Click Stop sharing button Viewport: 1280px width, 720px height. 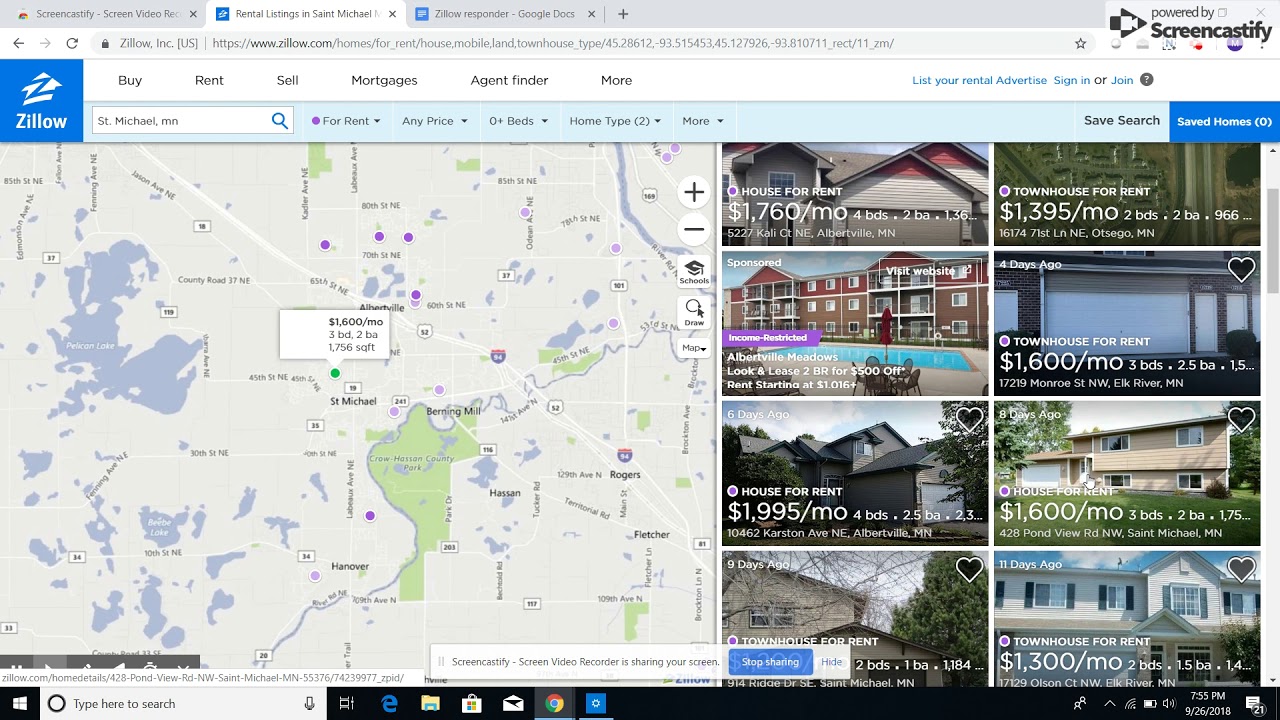770,662
